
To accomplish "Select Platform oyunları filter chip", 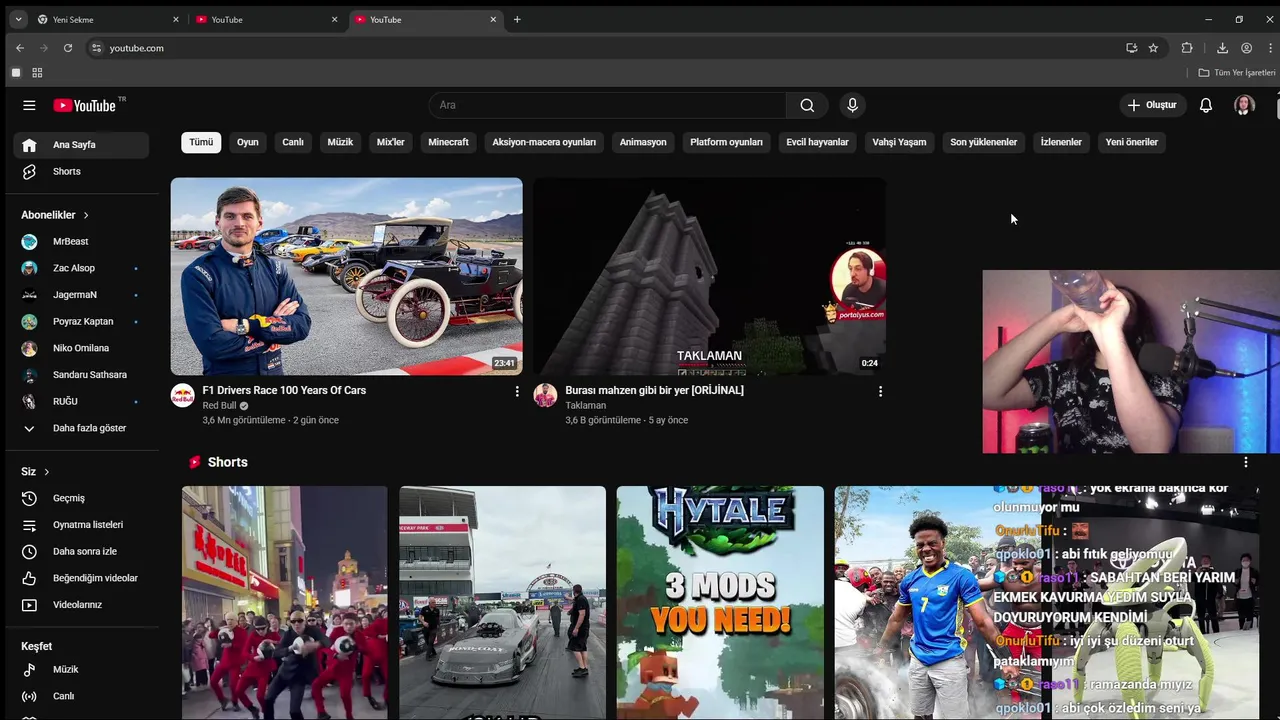I will [x=726, y=142].
